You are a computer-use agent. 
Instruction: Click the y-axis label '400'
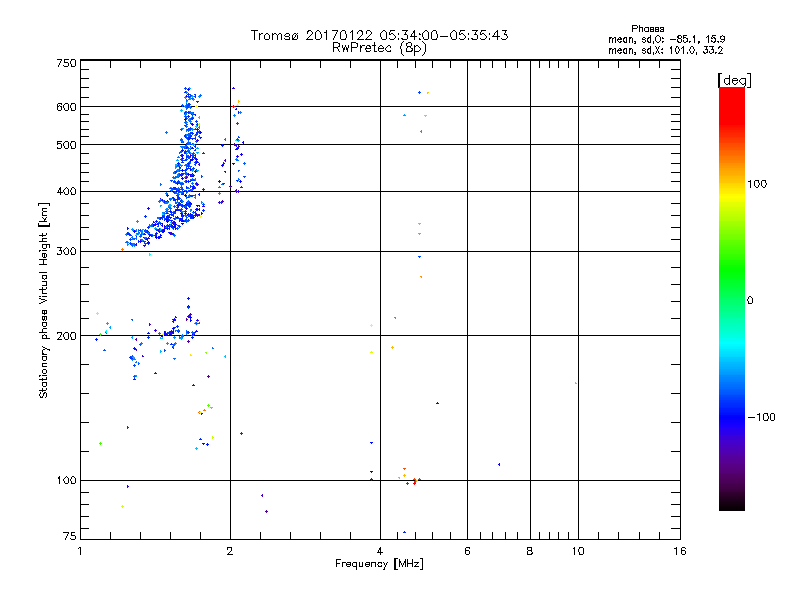pyautogui.click(x=66, y=191)
